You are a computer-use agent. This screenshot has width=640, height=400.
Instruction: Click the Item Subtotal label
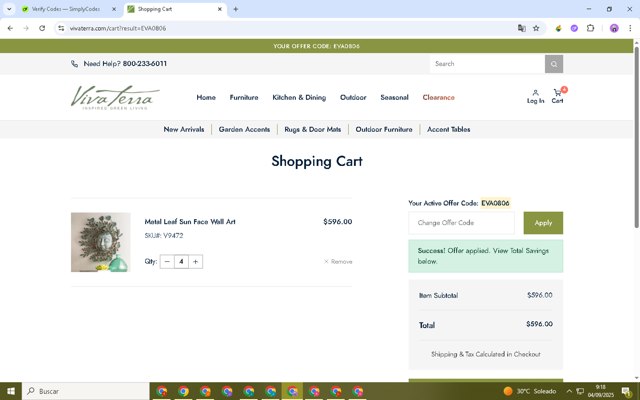[x=438, y=296]
